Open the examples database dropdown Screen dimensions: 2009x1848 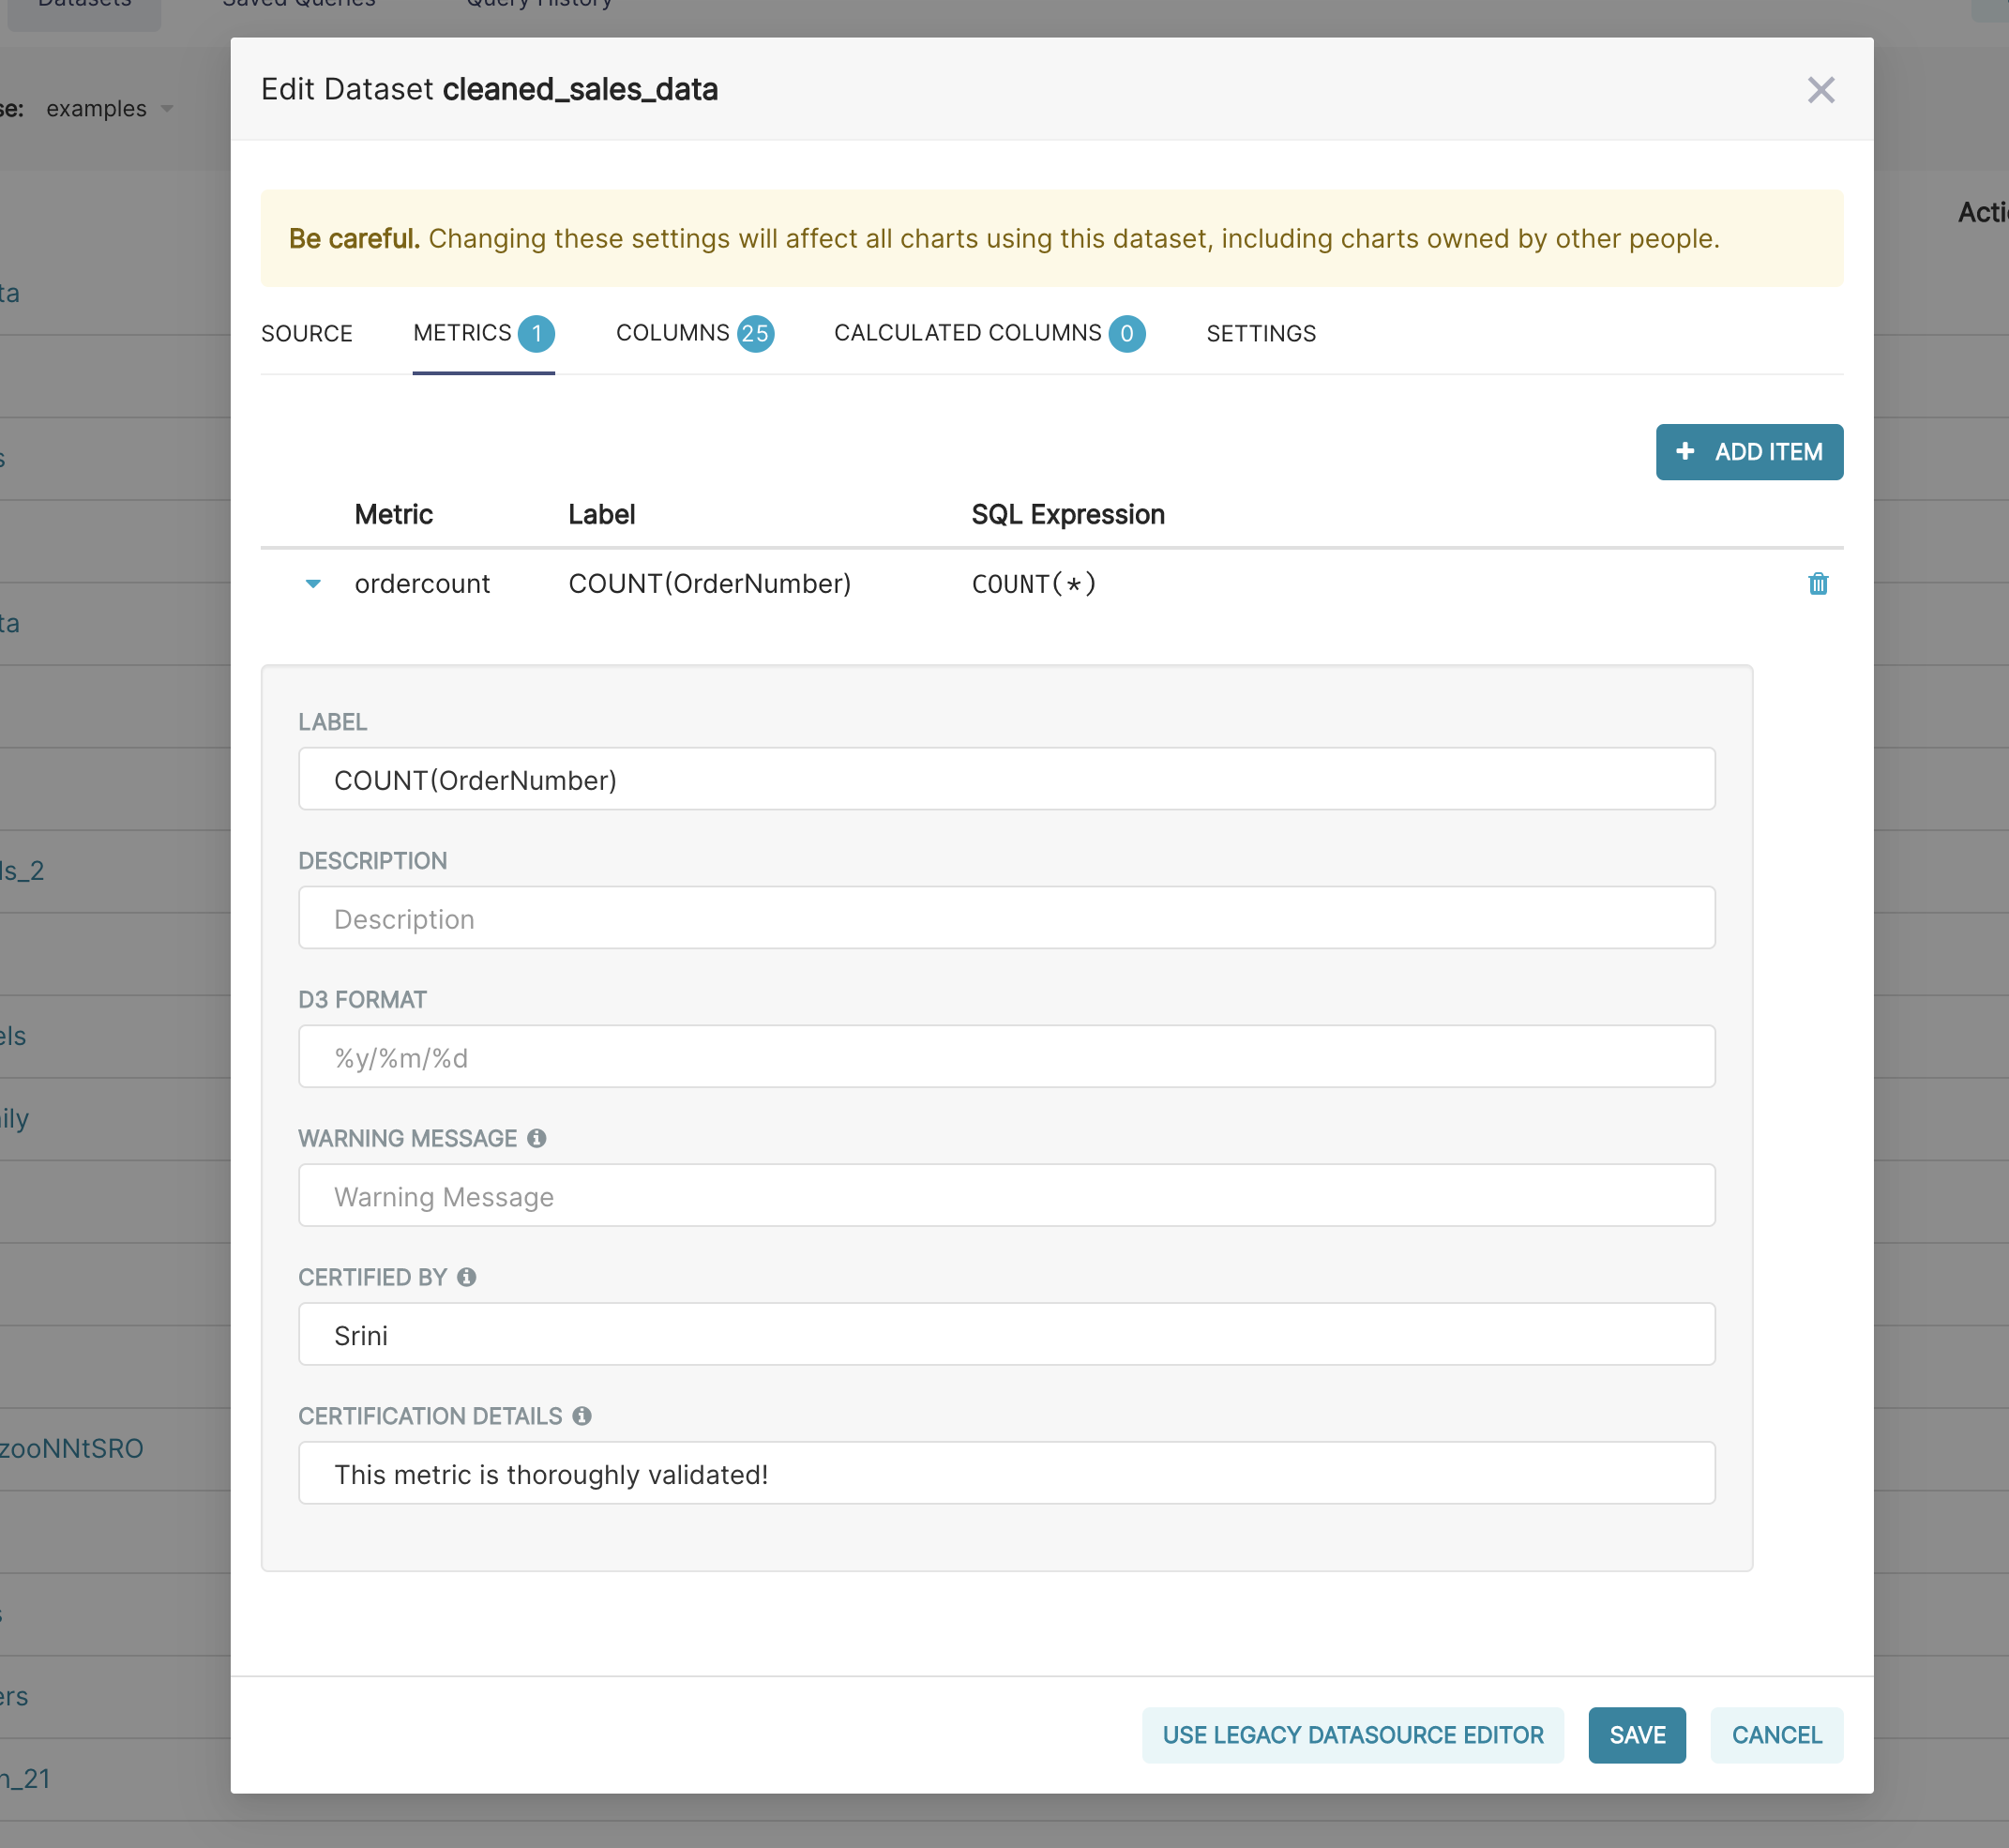point(110,108)
